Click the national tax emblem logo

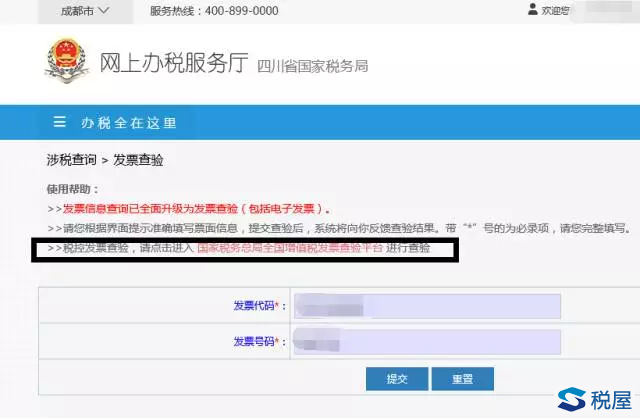pyautogui.click(x=67, y=61)
